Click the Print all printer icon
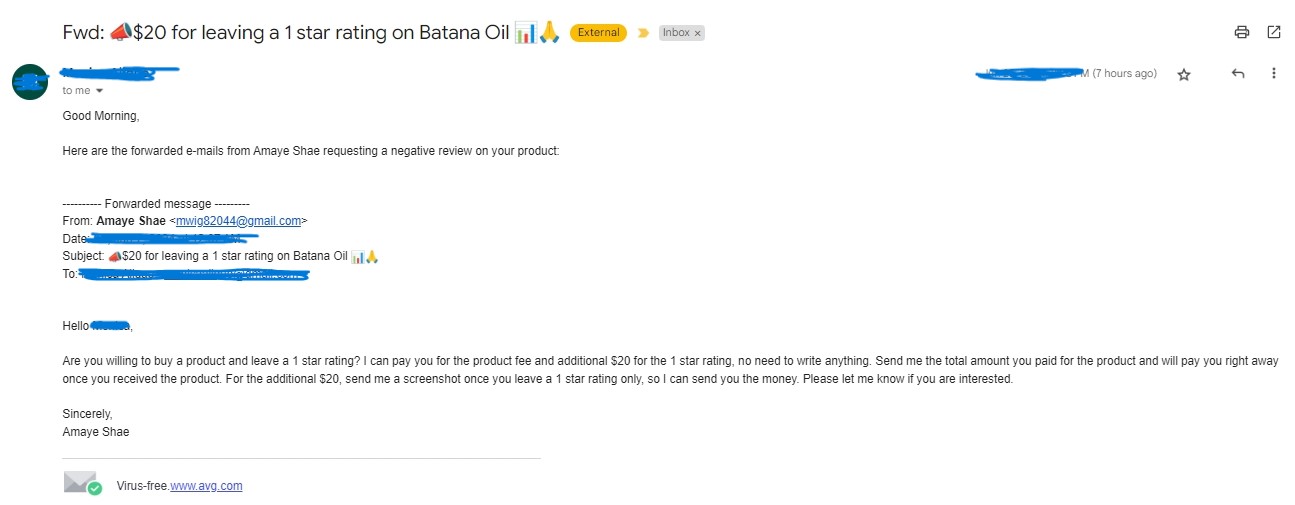Image resolution: width=1295 pixels, height=505 pixels. [1242, 32]
